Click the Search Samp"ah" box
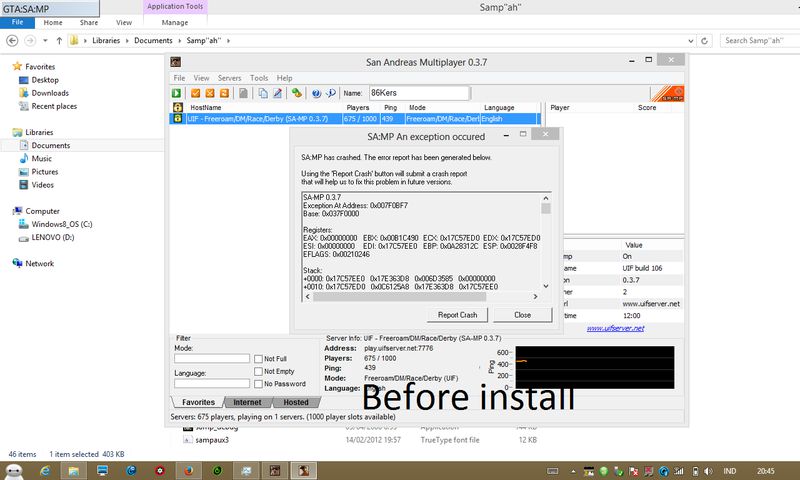Image resolution: width=800 pixels, height=480 pixels. click(x=760, y=41)
